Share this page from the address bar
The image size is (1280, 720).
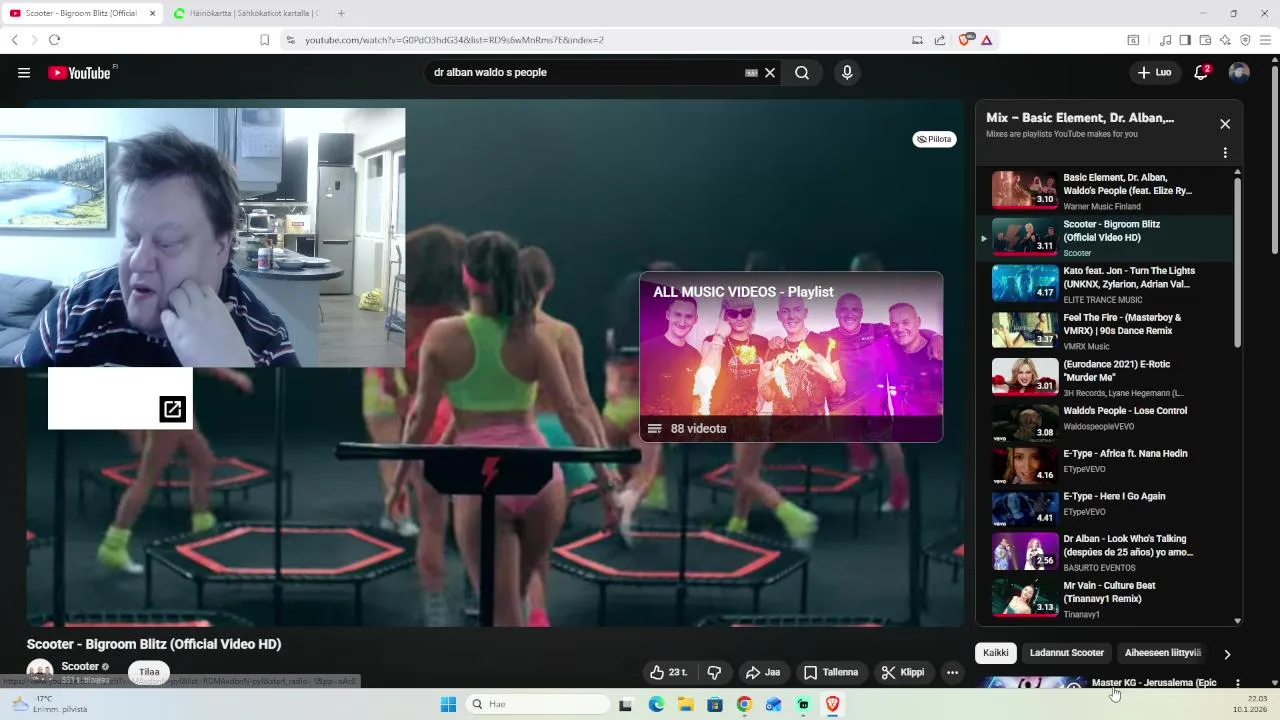pyautogui.click(x=940, y=40)
